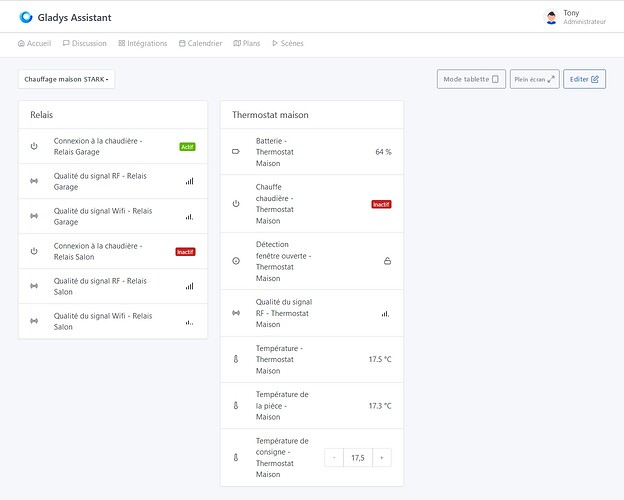The width and height of the screenshot is (624, 500).
Task: Click the 17.5 °C temperature value
Action: [380, 359]
